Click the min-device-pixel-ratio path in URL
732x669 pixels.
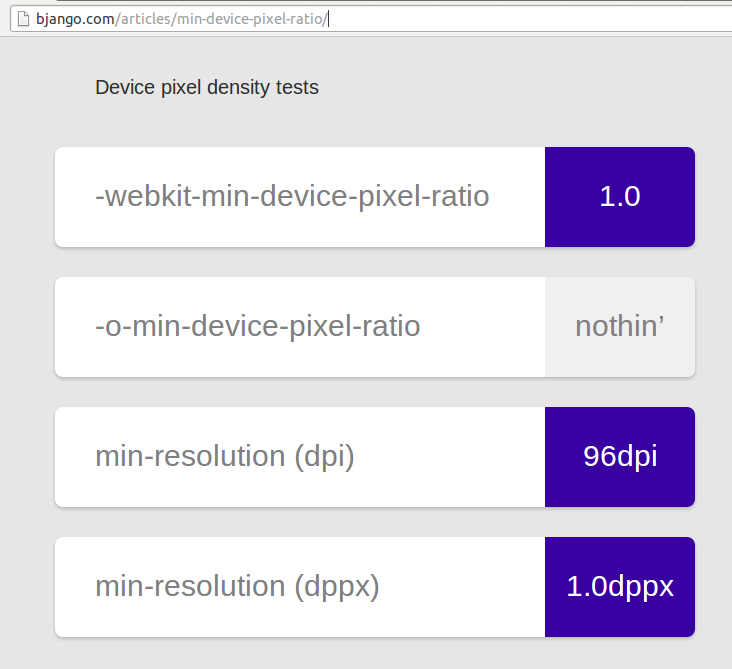250,19
